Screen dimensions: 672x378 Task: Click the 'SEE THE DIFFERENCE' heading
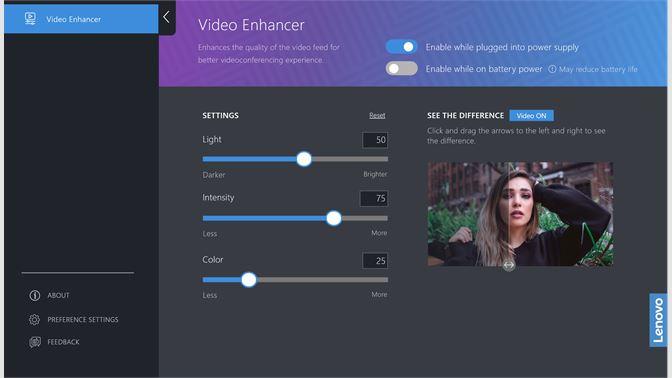(x=465, y=115)
